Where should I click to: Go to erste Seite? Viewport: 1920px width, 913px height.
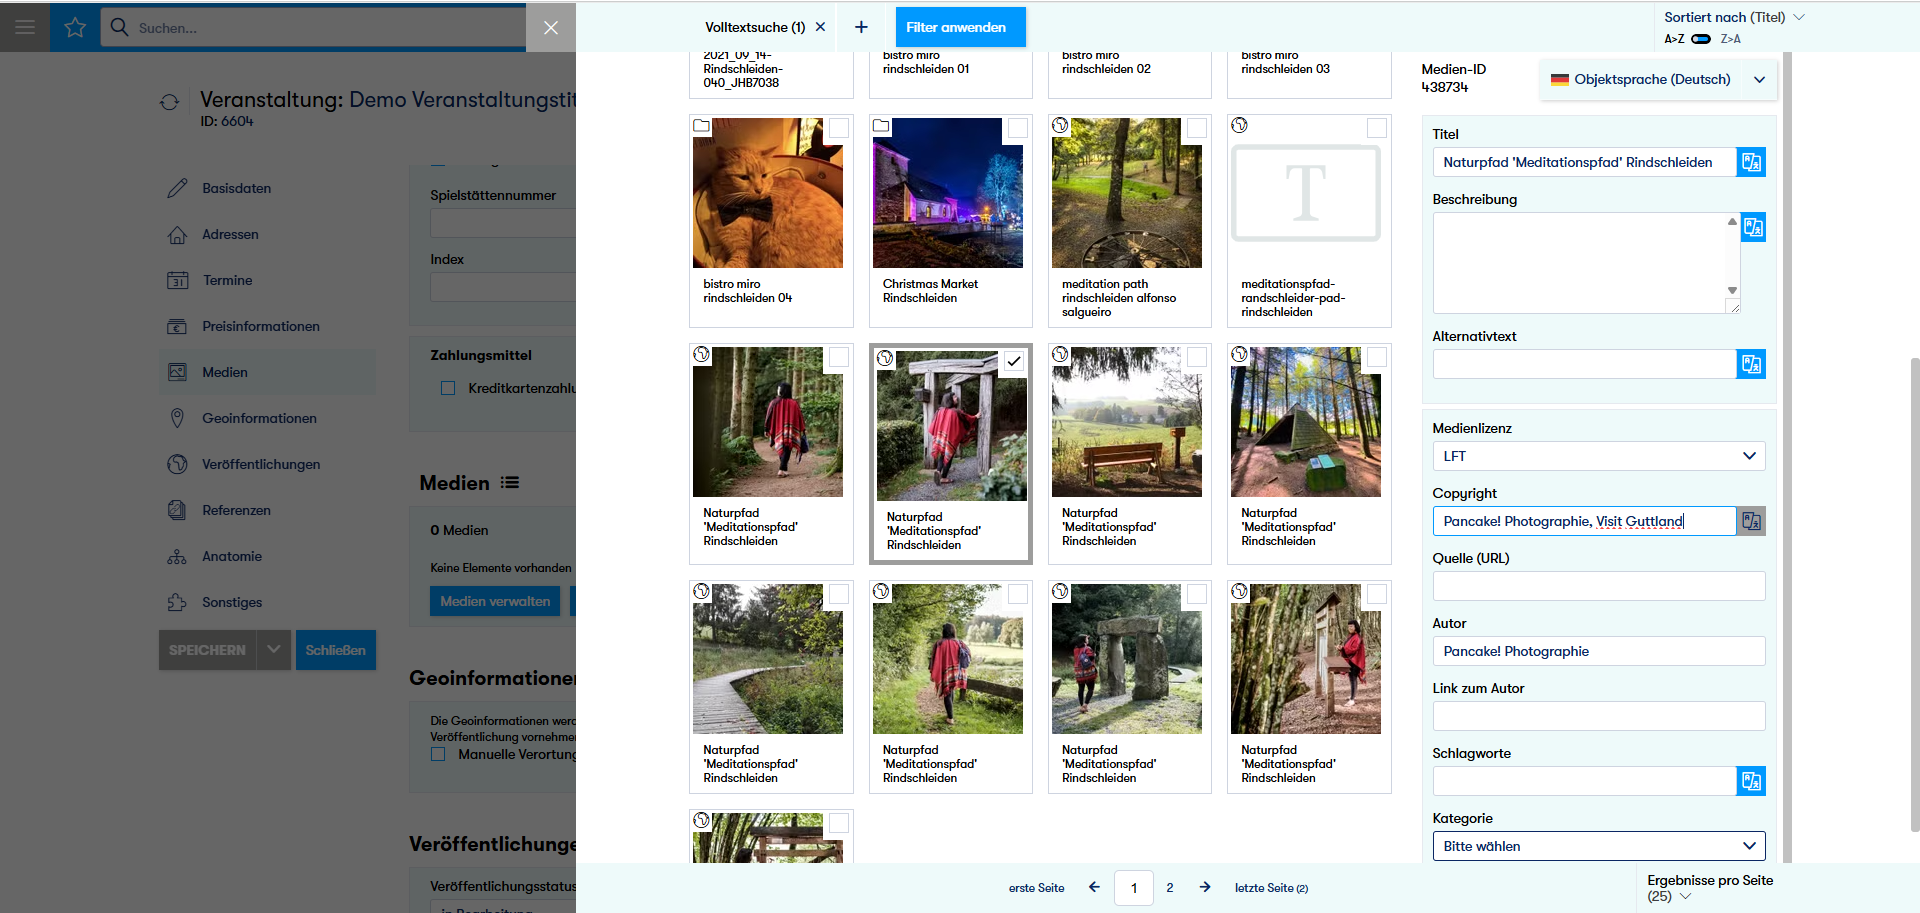[1036, 888]
